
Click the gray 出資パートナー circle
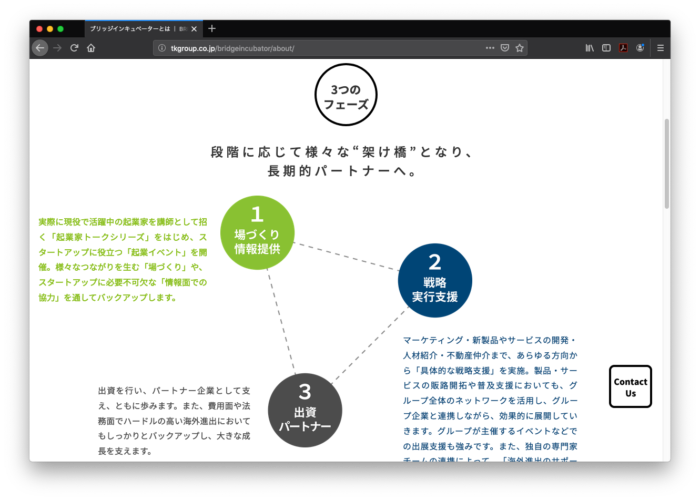305,410
